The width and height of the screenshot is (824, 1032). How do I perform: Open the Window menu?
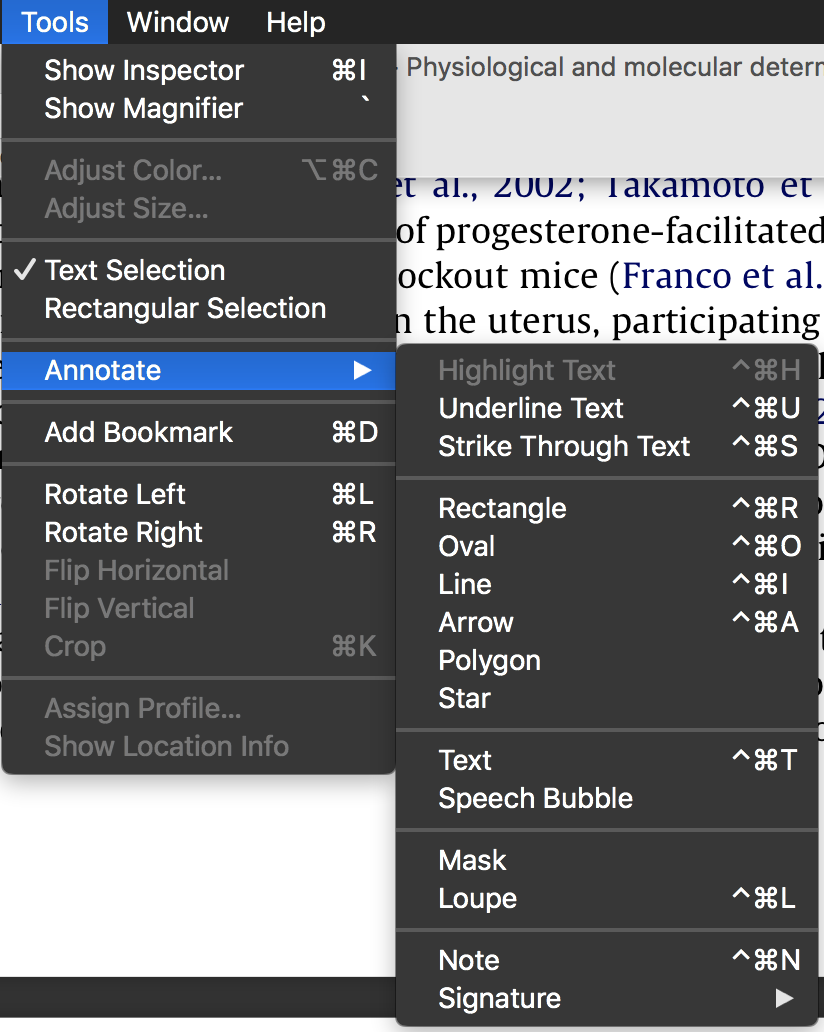click(x=178, y=22)
